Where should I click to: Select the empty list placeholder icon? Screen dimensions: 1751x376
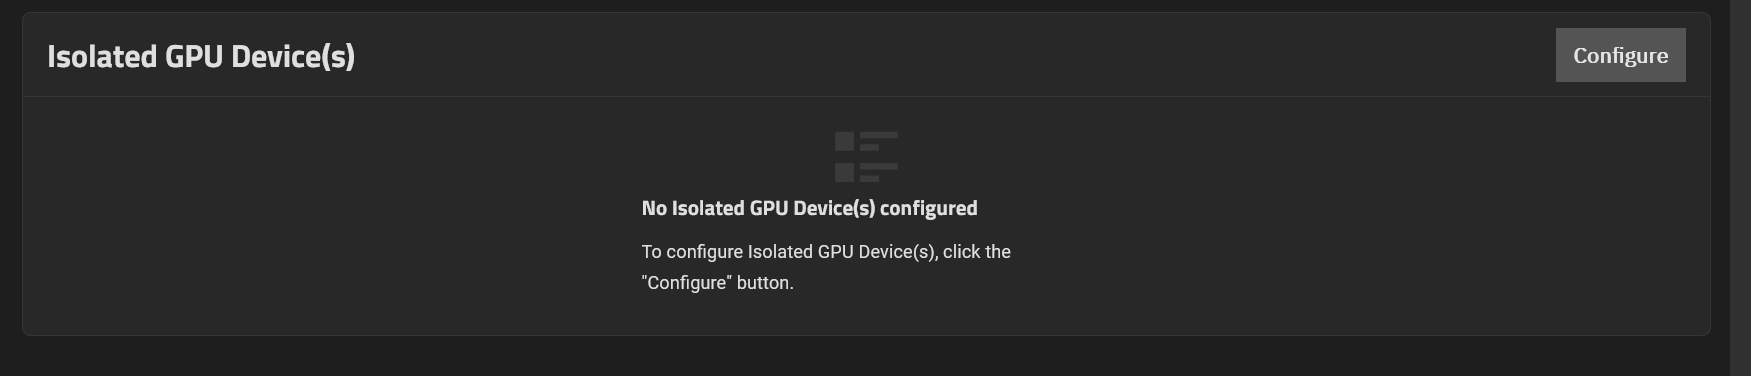tap(866, 156)
